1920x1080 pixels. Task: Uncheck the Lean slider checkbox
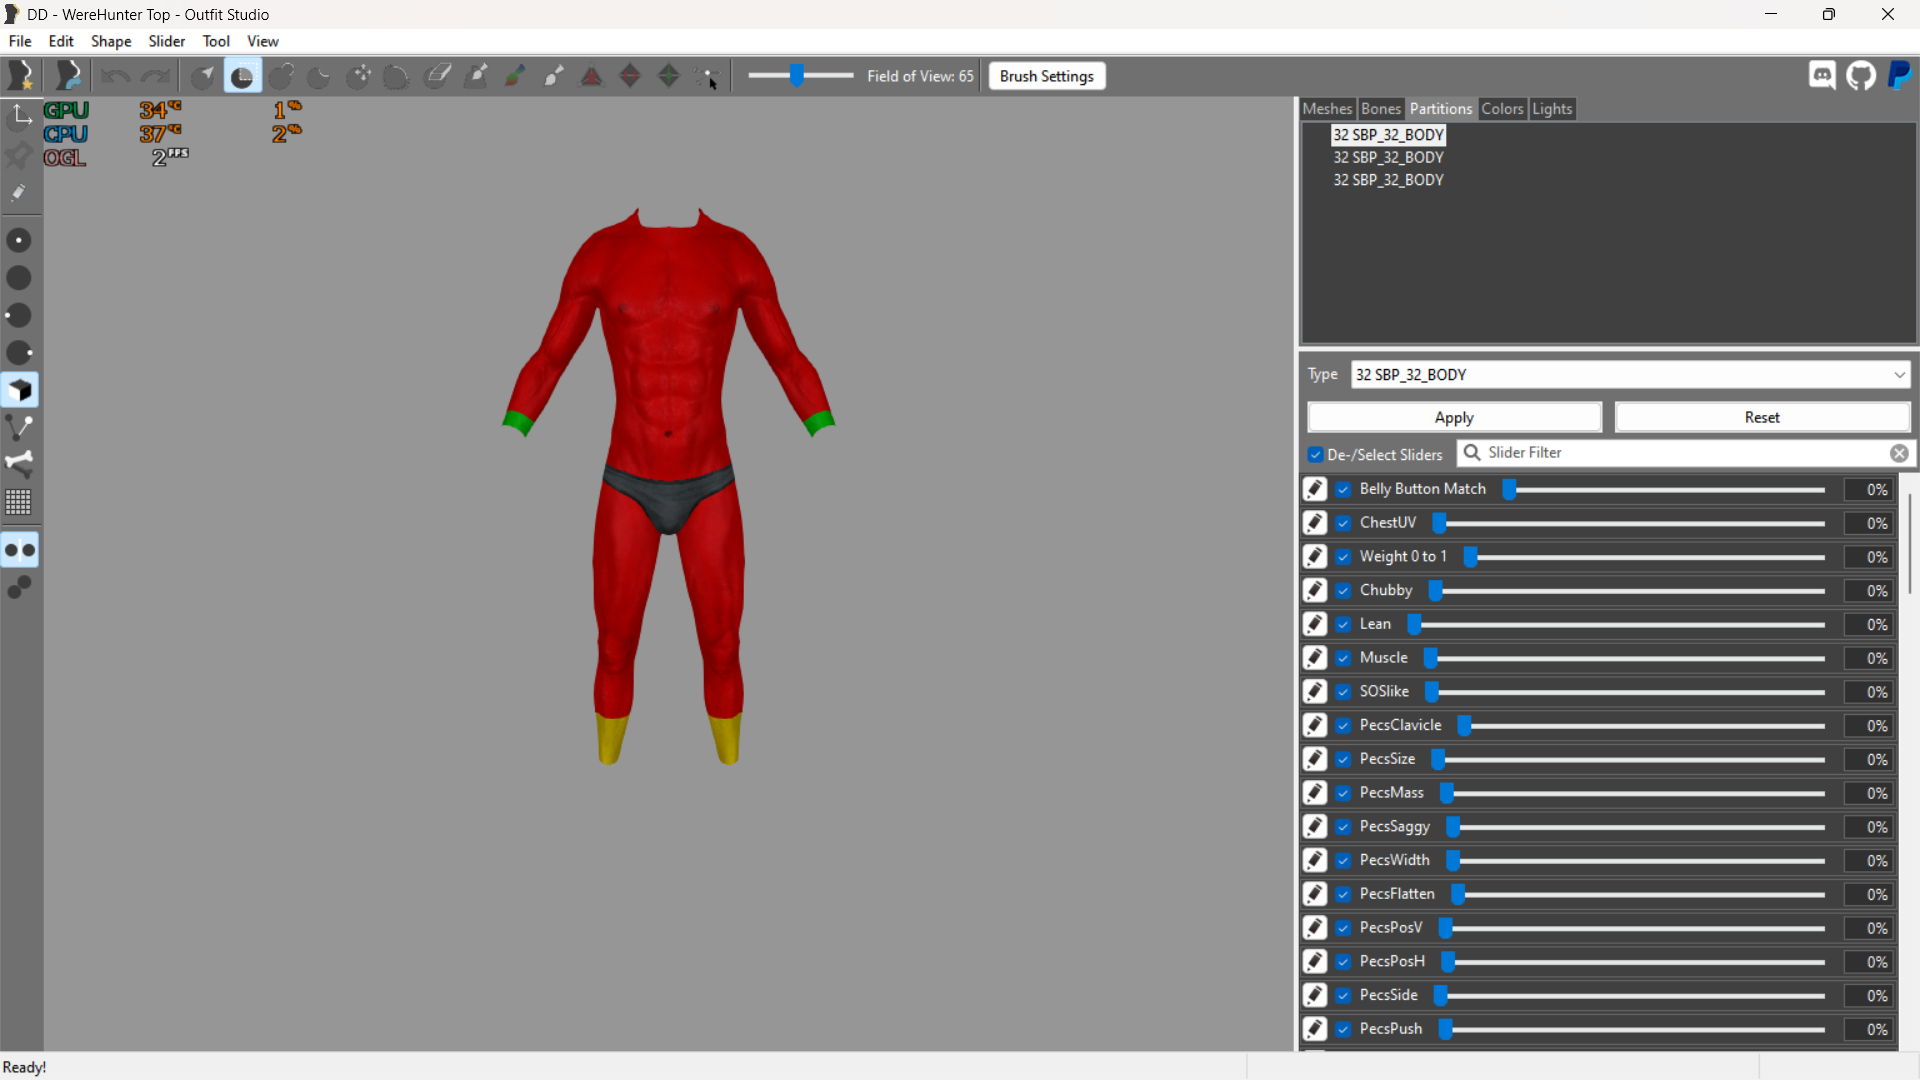(x=1344, y=625)
